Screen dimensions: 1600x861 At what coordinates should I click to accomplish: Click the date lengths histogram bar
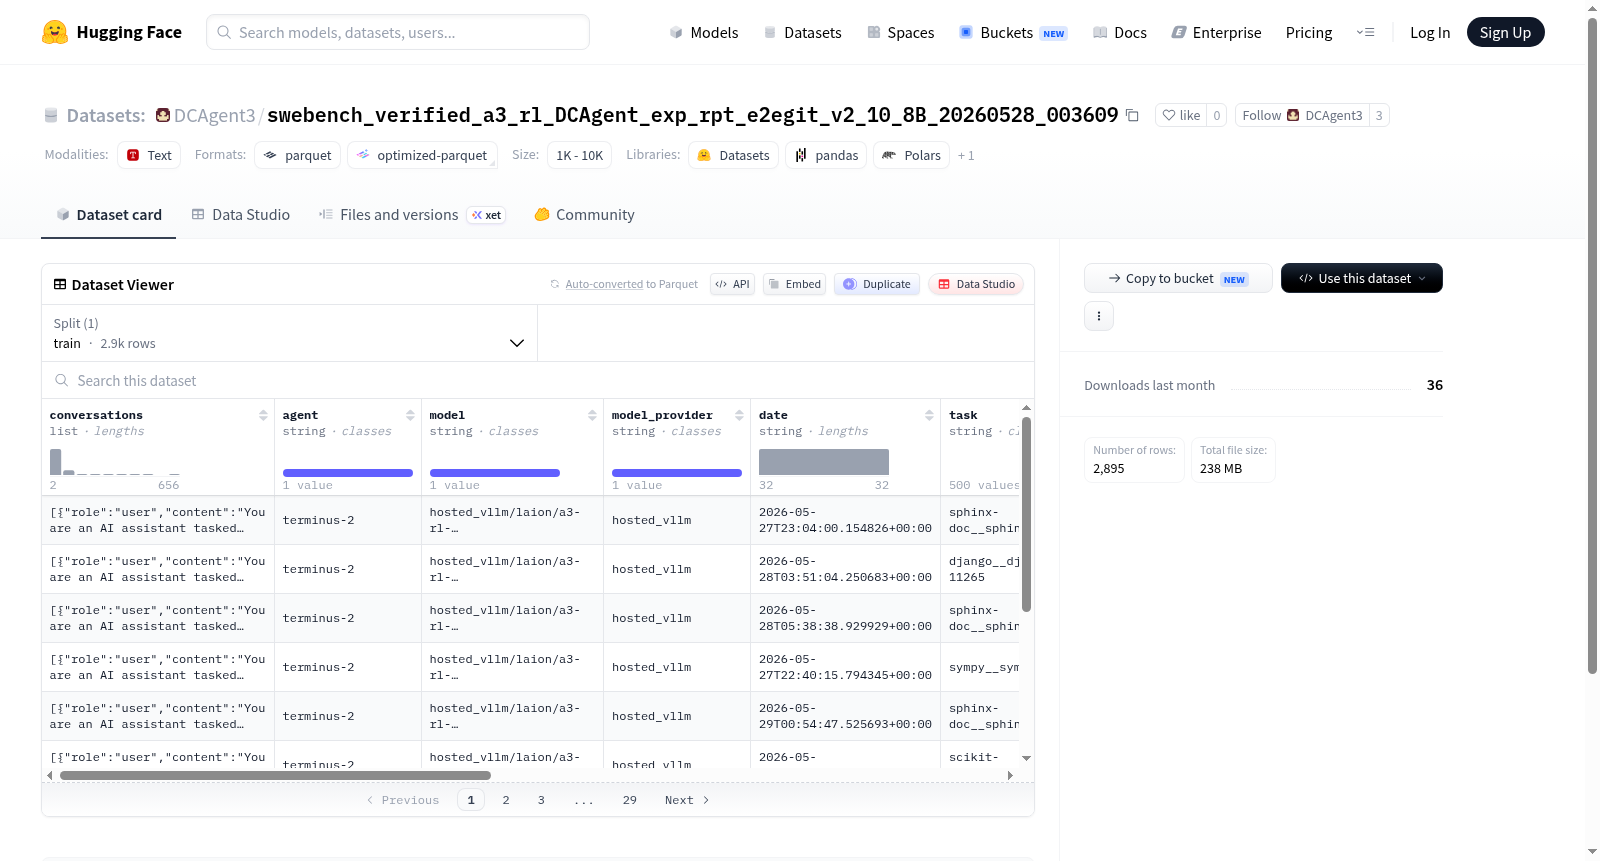point(824,462)
